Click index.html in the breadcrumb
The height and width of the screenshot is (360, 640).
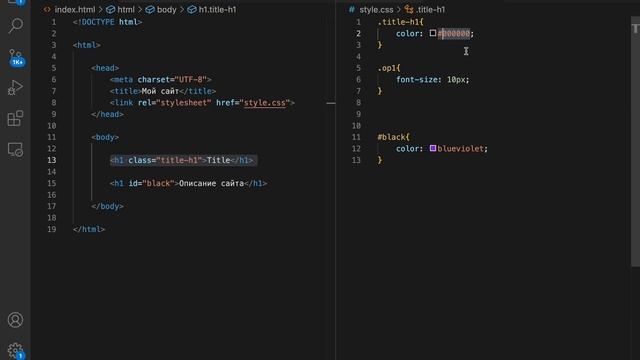75,9
